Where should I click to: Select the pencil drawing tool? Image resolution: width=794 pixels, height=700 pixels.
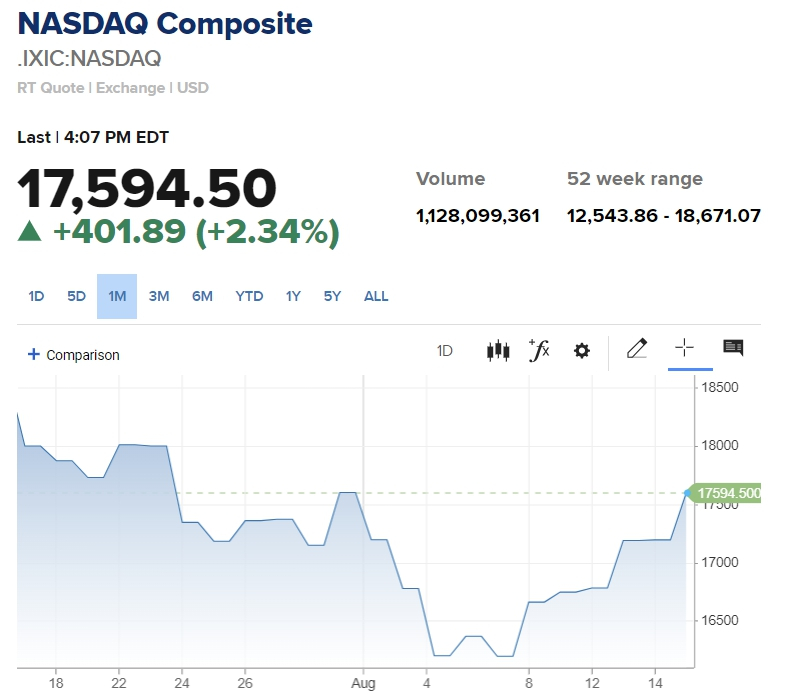pos(637,349)
